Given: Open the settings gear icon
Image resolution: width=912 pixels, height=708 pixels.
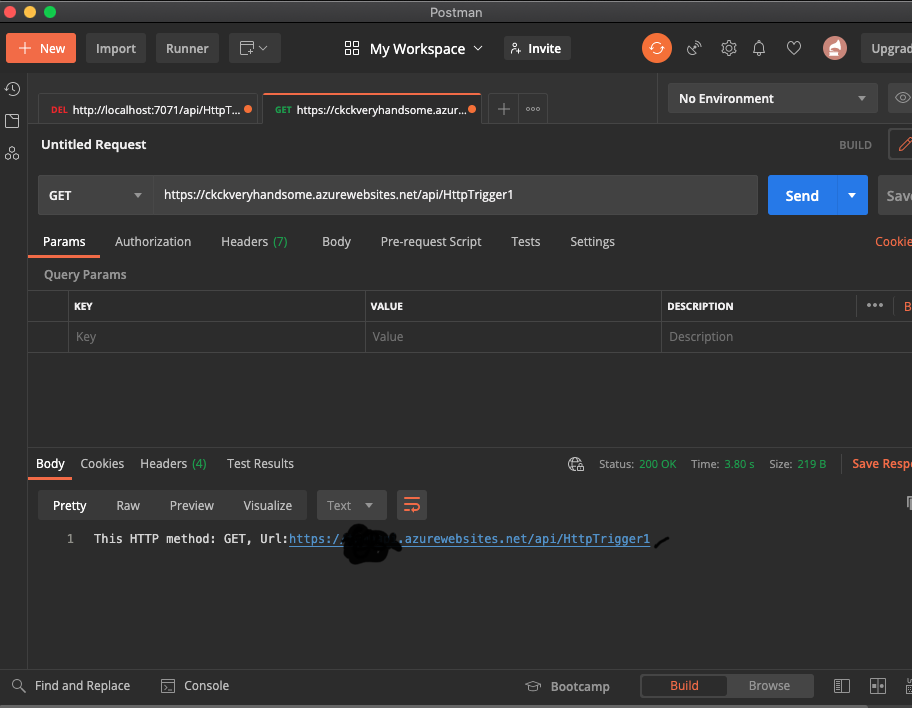Looking at the screenshot, I should 728,48.
